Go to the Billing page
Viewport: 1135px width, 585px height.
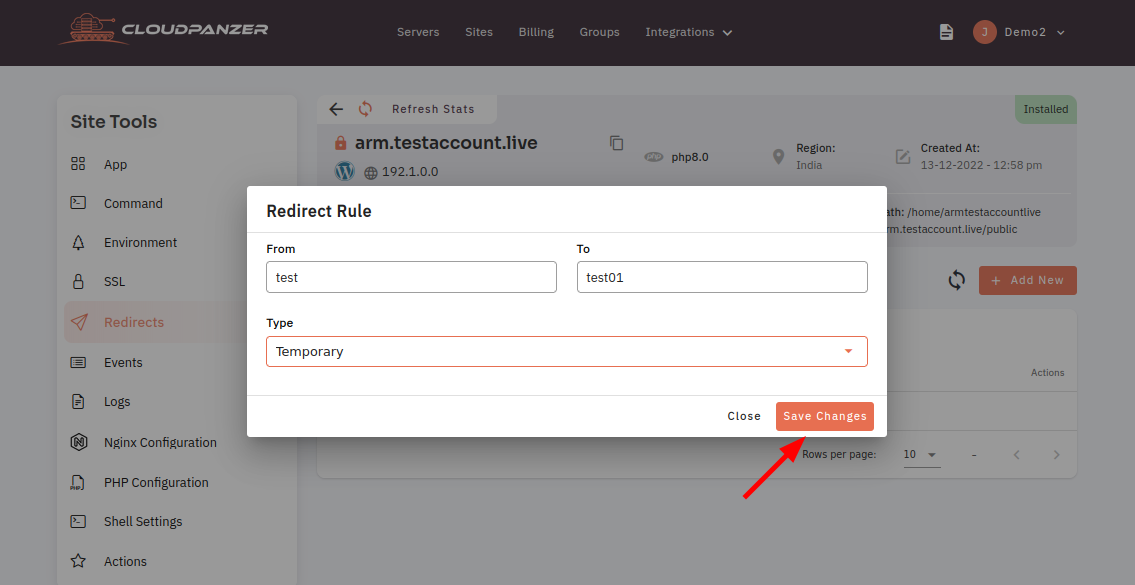[x=536, y=32]
